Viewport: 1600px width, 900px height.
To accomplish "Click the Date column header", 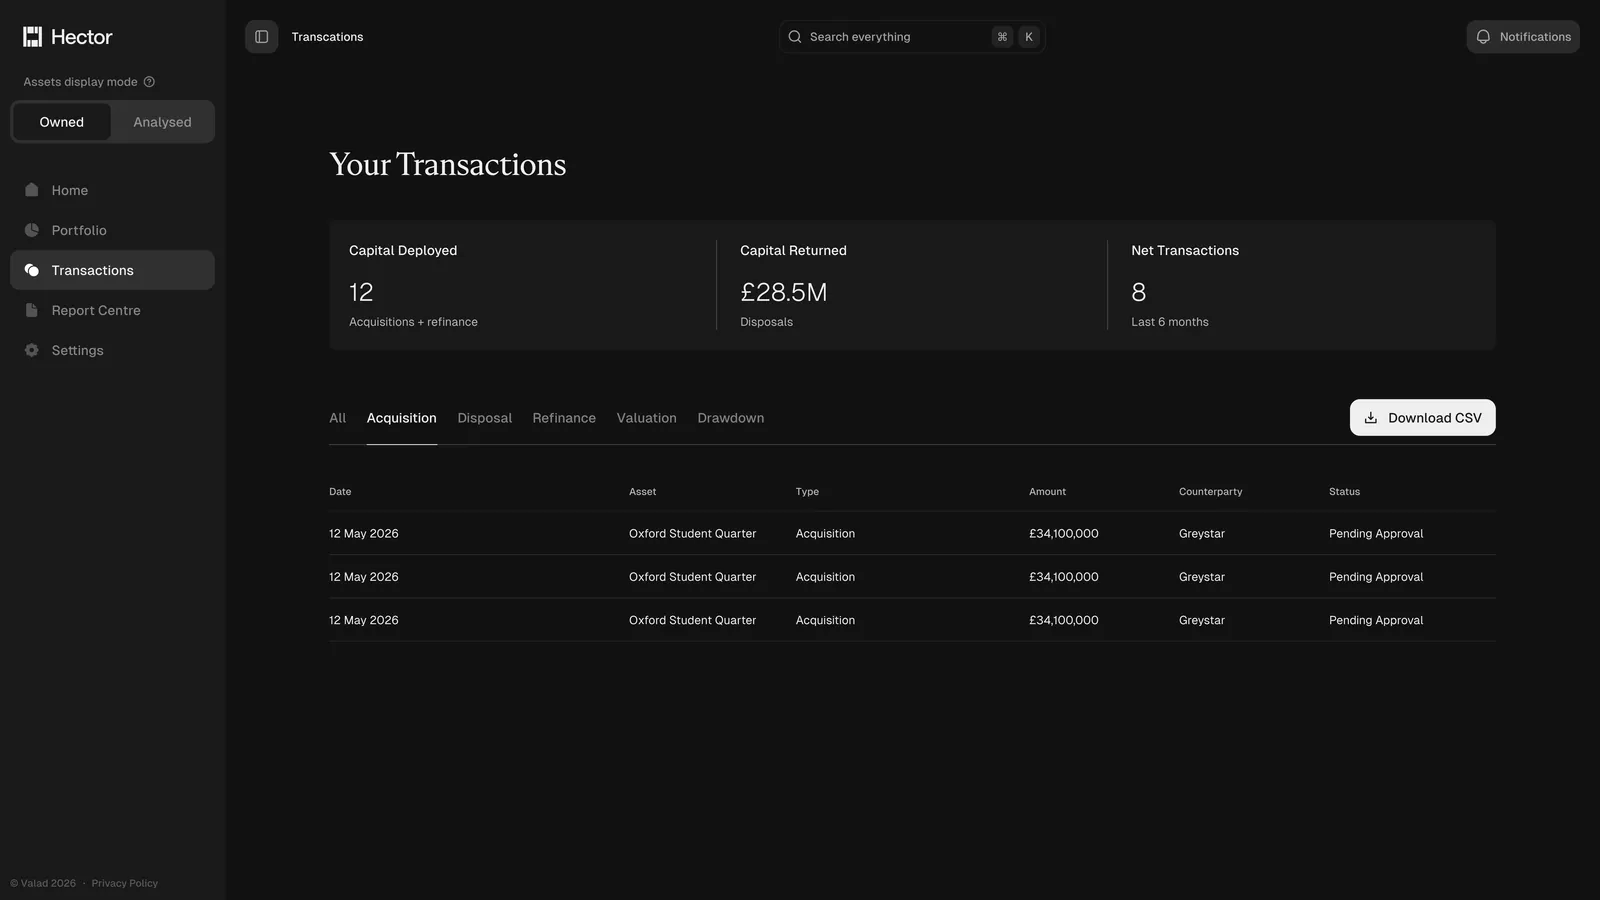I will tap(340, 492).
